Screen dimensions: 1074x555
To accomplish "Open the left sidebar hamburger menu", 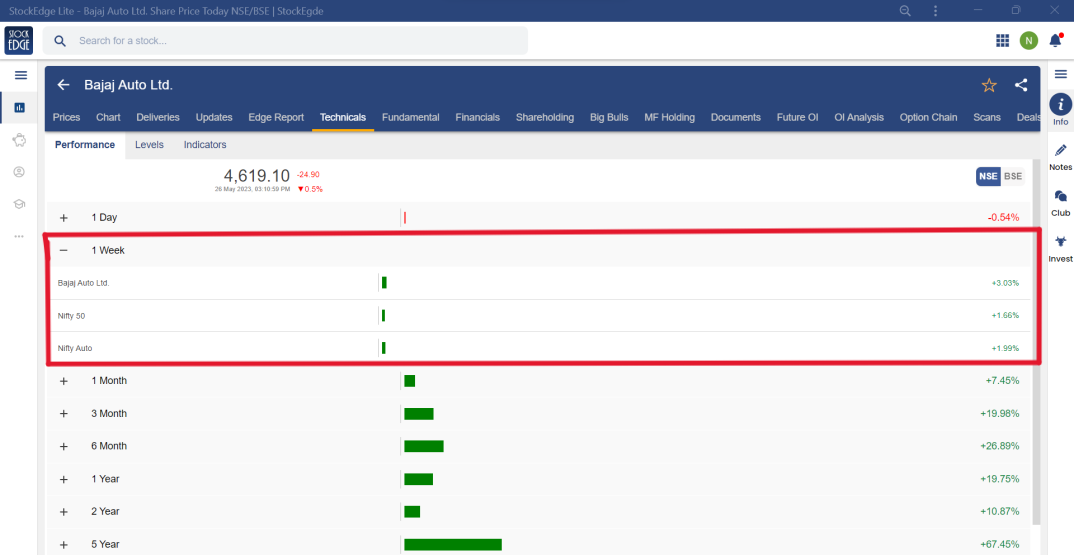I will (20, 75).
